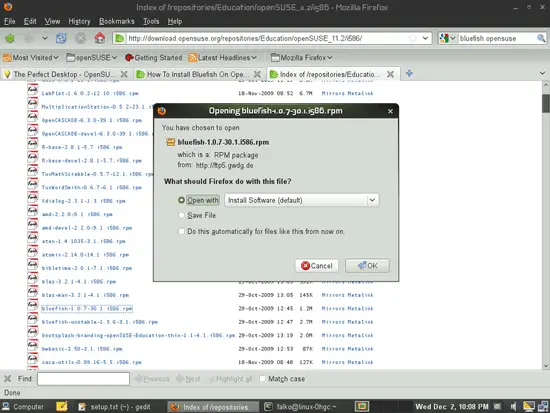This screenshot has height=413, width=550.
Task: Open search engine selector dropdown
Action: coord(447,38)
